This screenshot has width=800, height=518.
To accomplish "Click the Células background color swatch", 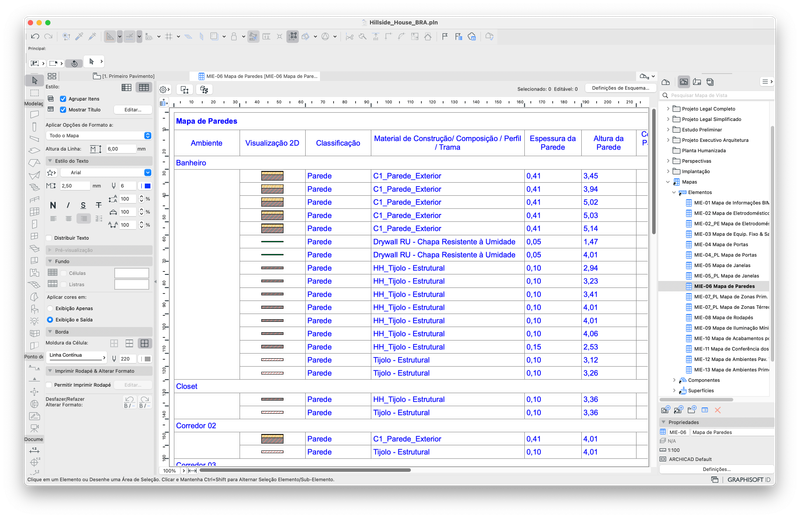I will coord(132,273).
